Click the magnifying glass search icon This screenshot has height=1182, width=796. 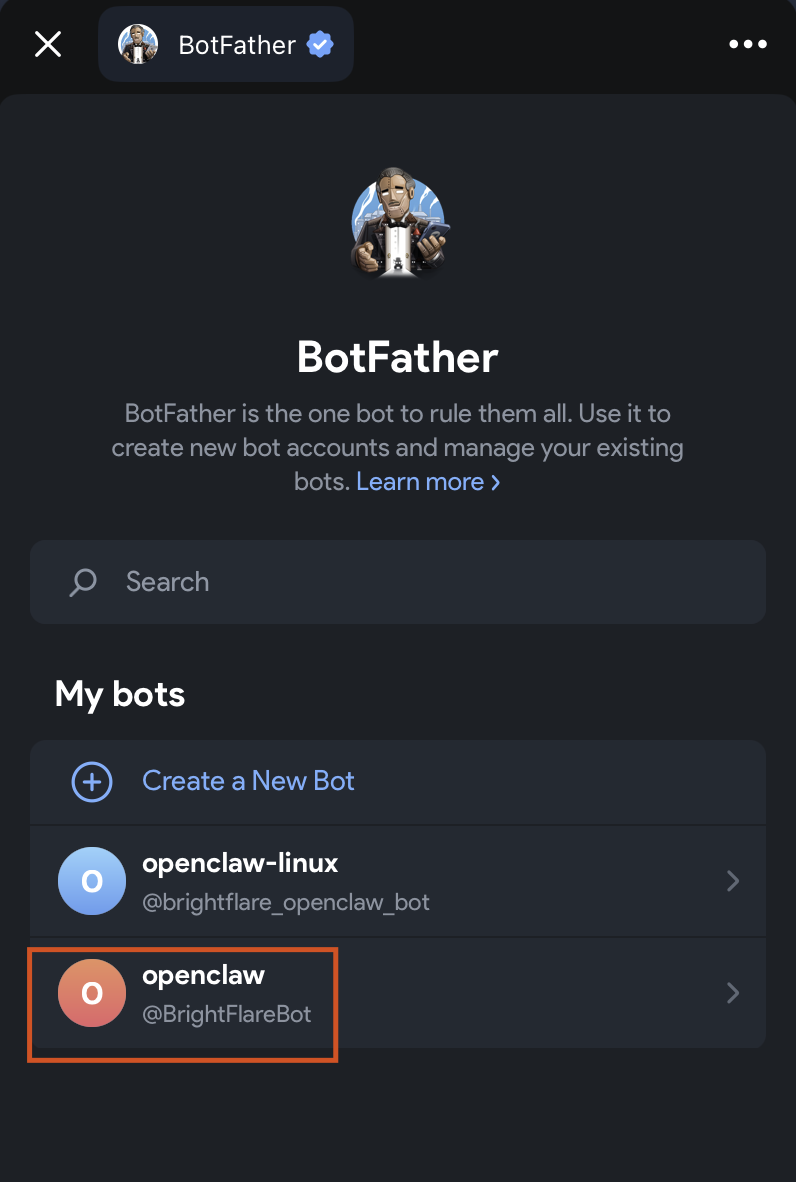[83, 582]
